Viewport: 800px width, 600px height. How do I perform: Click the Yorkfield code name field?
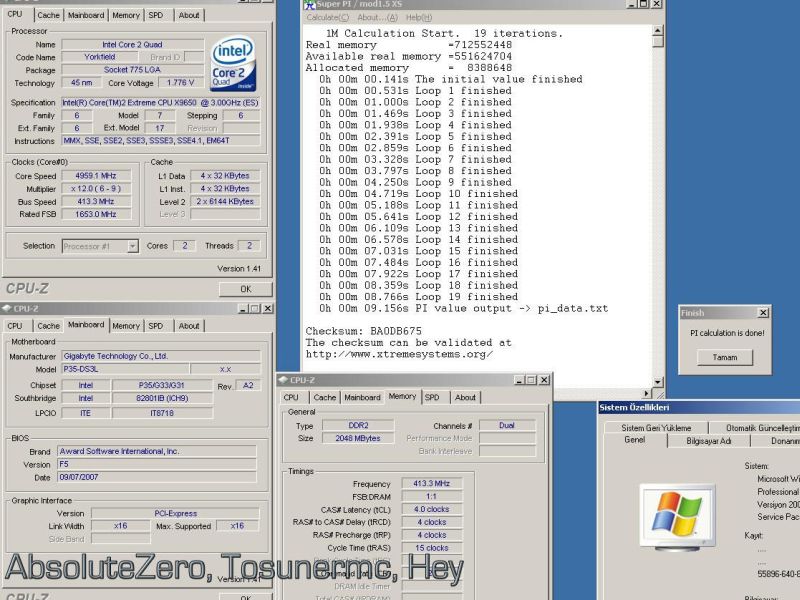coord(100,57)
